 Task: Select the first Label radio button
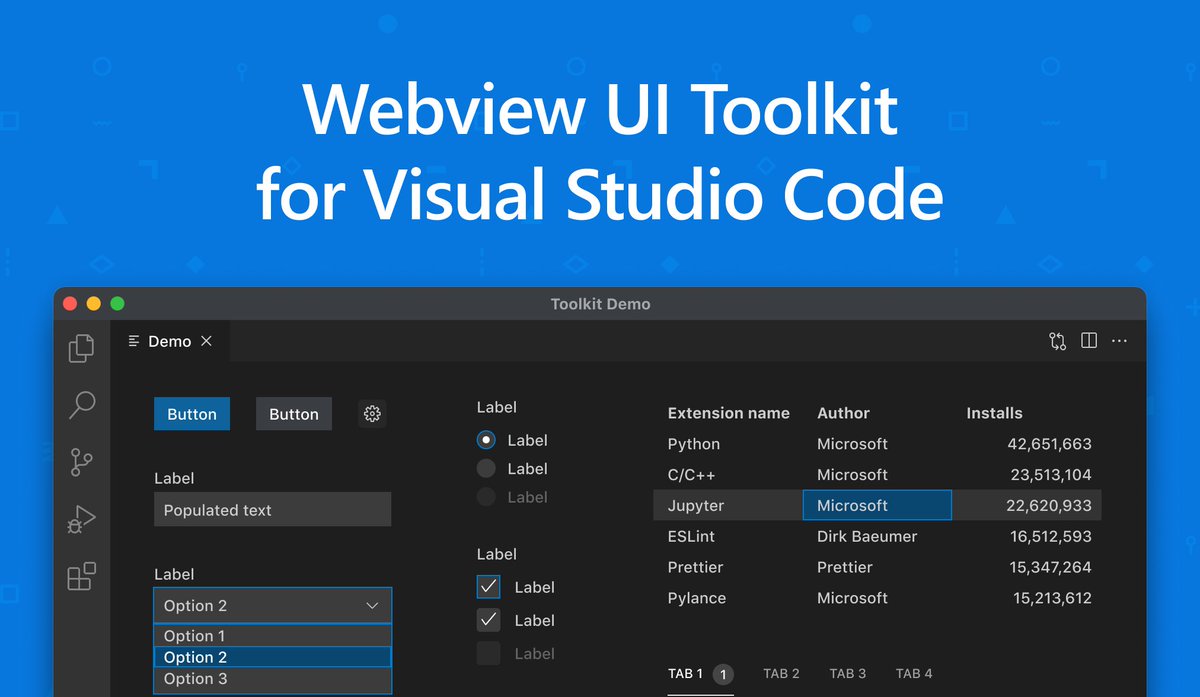pyautogui.click(x=488, y=440)
